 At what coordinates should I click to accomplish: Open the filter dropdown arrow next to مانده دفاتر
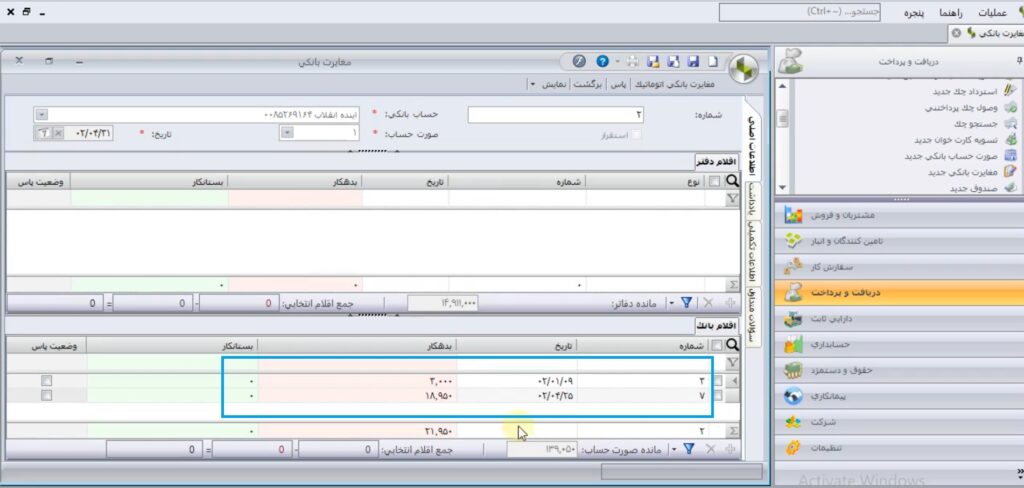[x=673, y=303]
